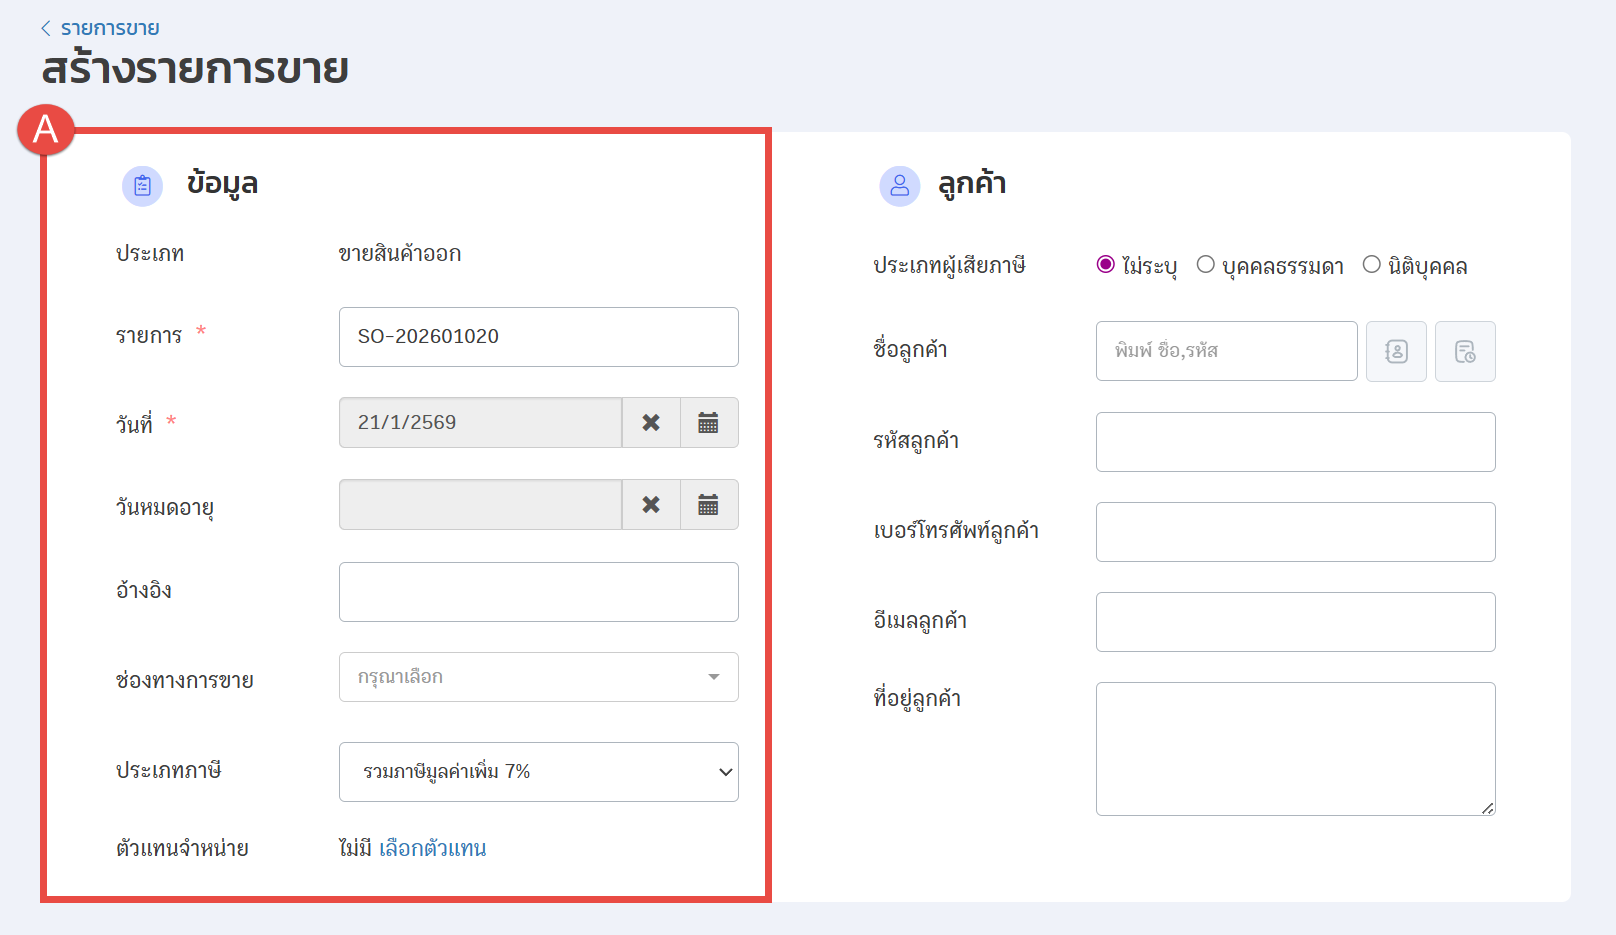Select บุคคลธรรมดา taxpayer type
Image resolution: width=1616 pixels, height=935 pixels.
click(1206, 265)
